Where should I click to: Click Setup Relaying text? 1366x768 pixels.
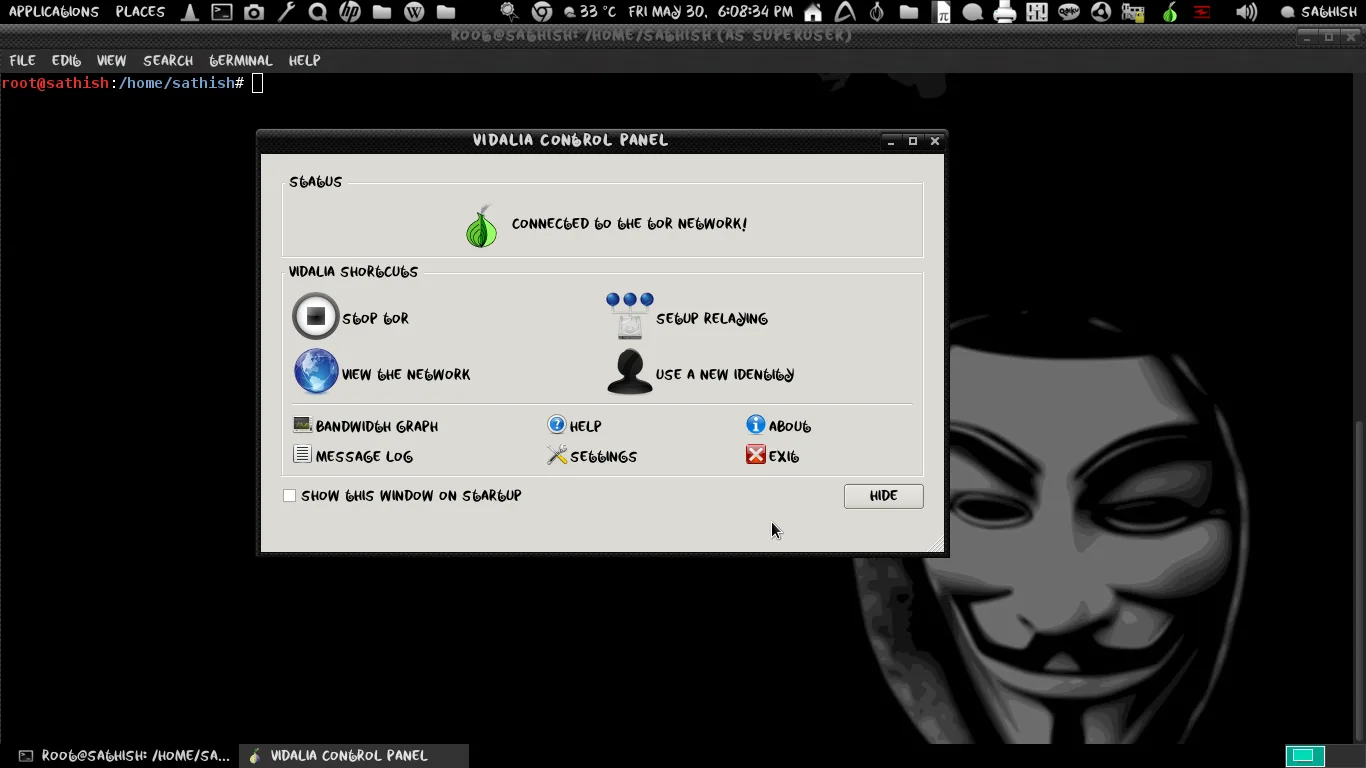(712, 319)
